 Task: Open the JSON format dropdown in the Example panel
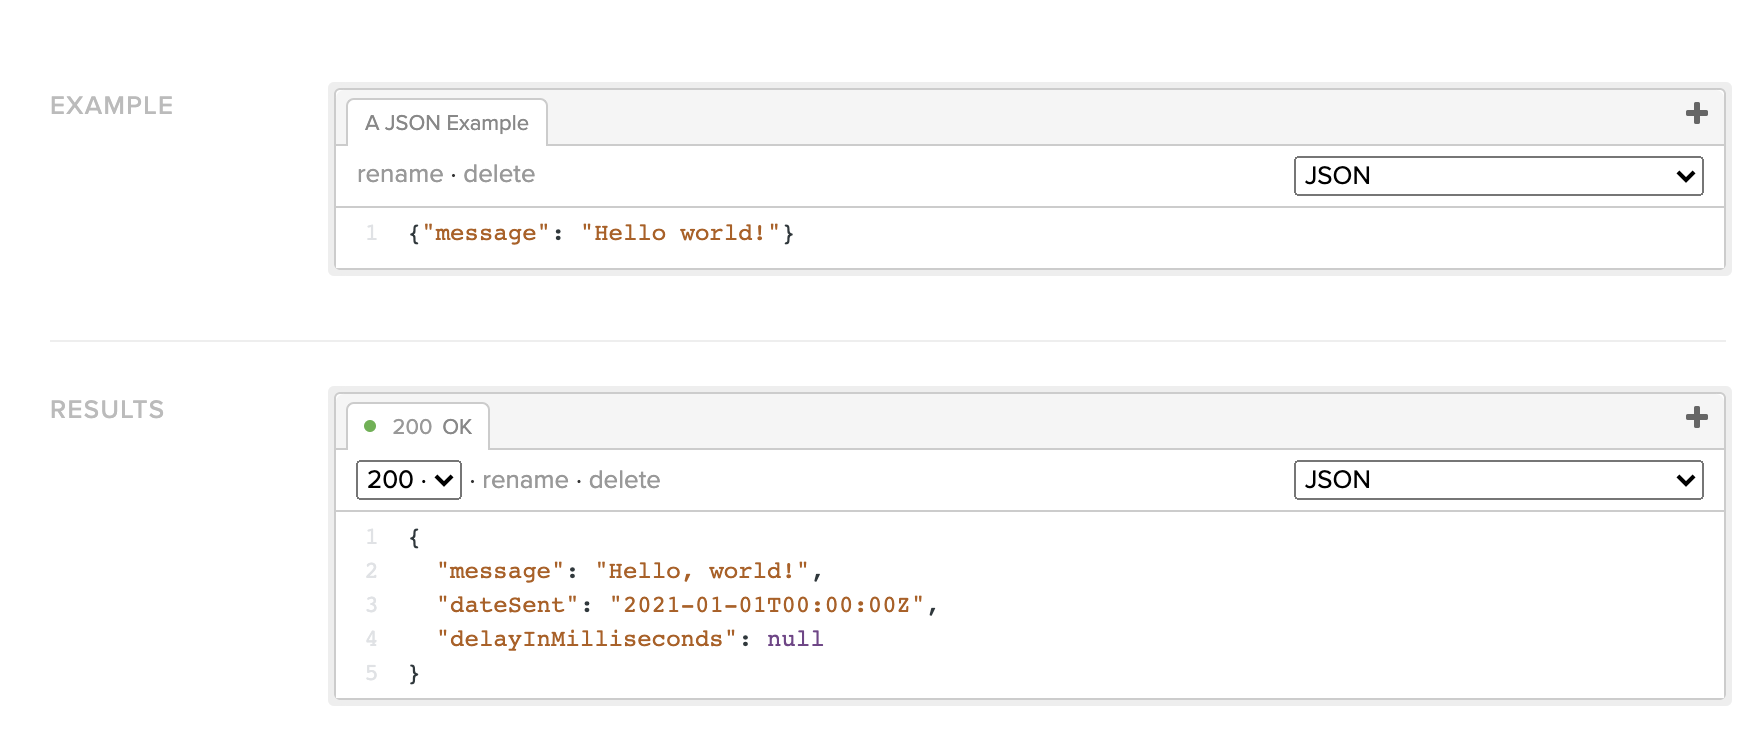coord(1497,176)
